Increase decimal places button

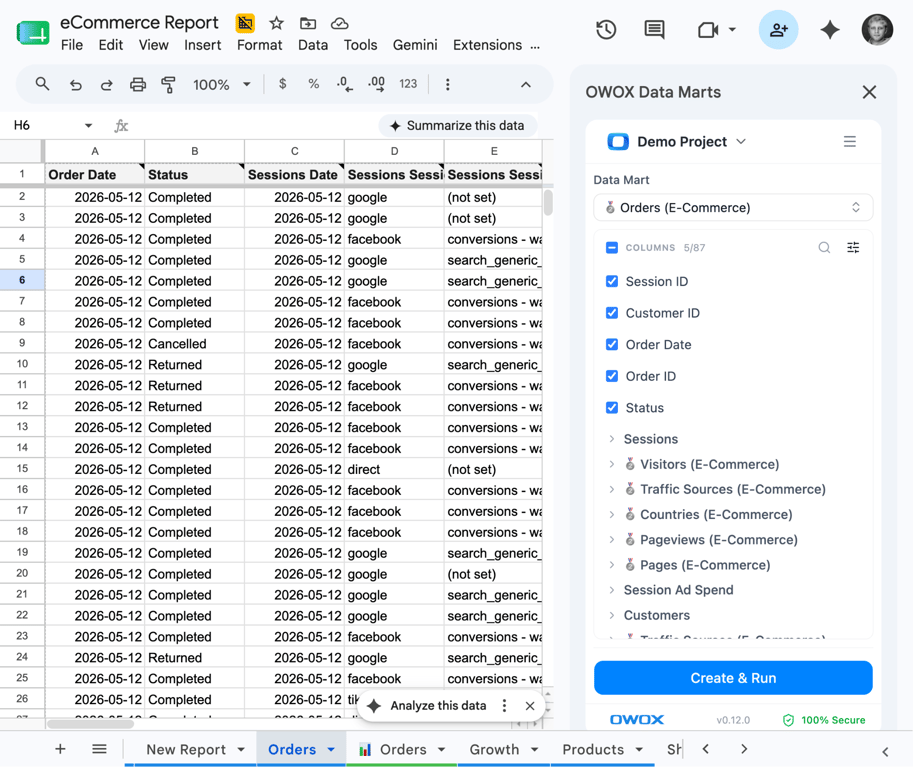(x=376, y=84)
